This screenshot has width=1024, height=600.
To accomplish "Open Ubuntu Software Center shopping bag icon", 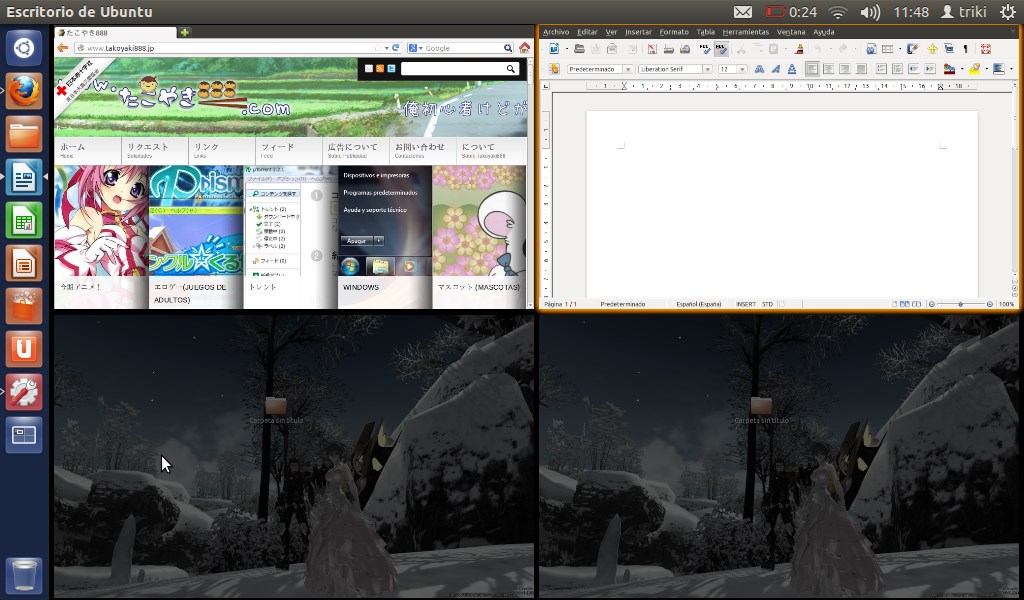I will 24,306.
